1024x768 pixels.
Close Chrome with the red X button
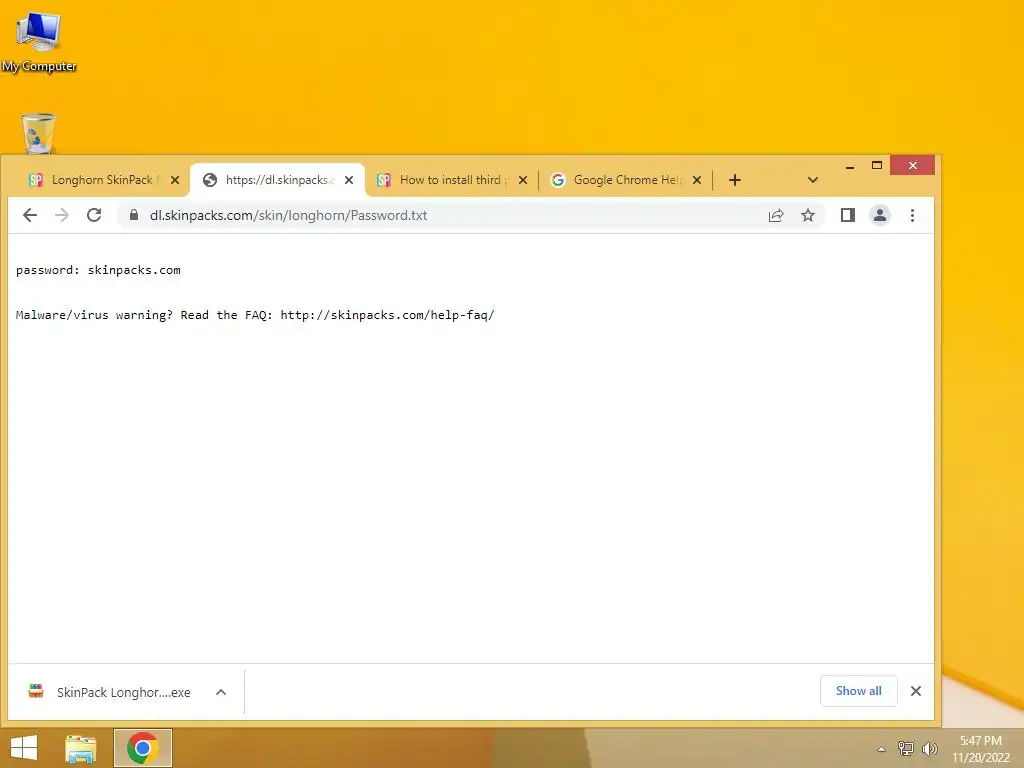coord(912,165)
